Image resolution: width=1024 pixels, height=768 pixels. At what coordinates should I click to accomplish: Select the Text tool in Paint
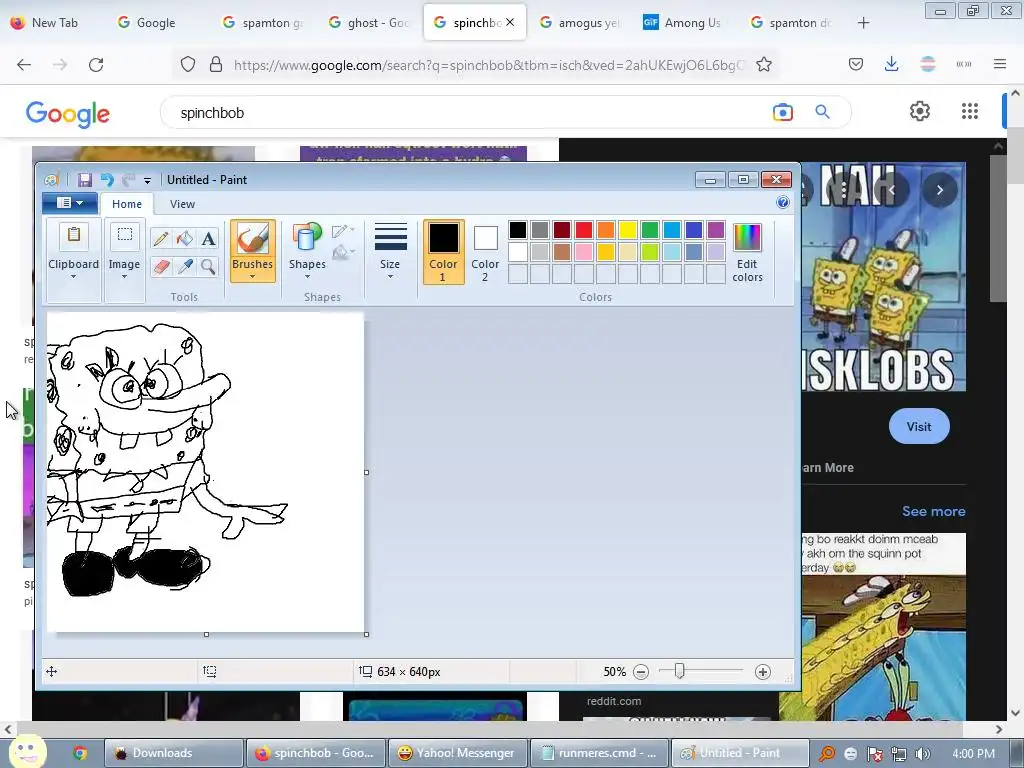pyautogui.click(x=208, y=238)
